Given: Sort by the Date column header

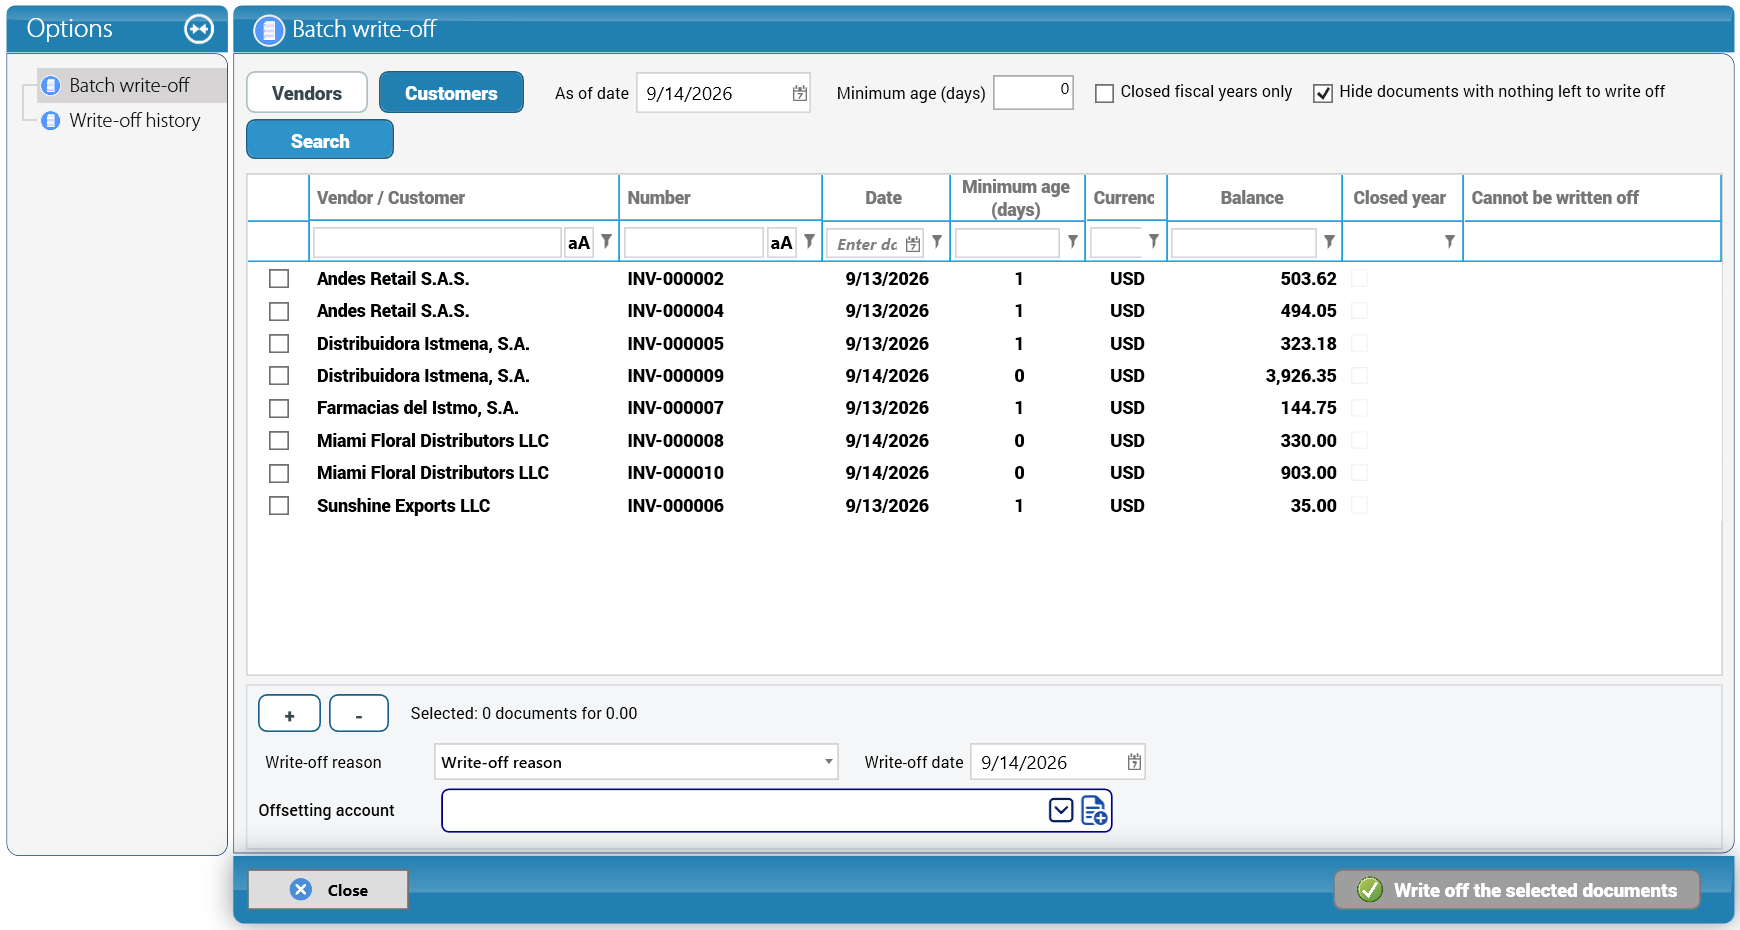Looking at the screenshot, I should click(x=884, y=198).
